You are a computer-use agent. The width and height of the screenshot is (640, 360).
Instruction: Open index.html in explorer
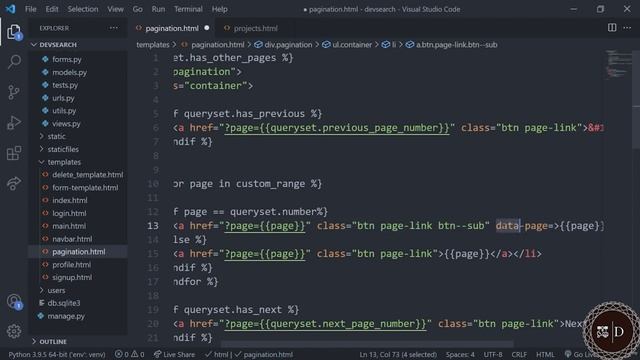tap(69, 200)
